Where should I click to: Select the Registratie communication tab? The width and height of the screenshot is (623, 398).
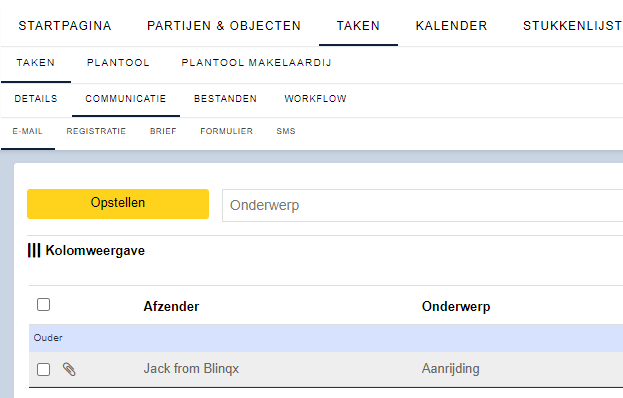[96, 131]
